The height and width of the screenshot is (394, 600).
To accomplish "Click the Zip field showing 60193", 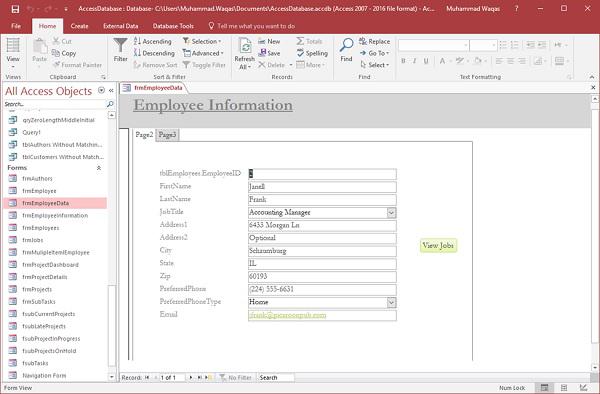I will coord(322,277).
